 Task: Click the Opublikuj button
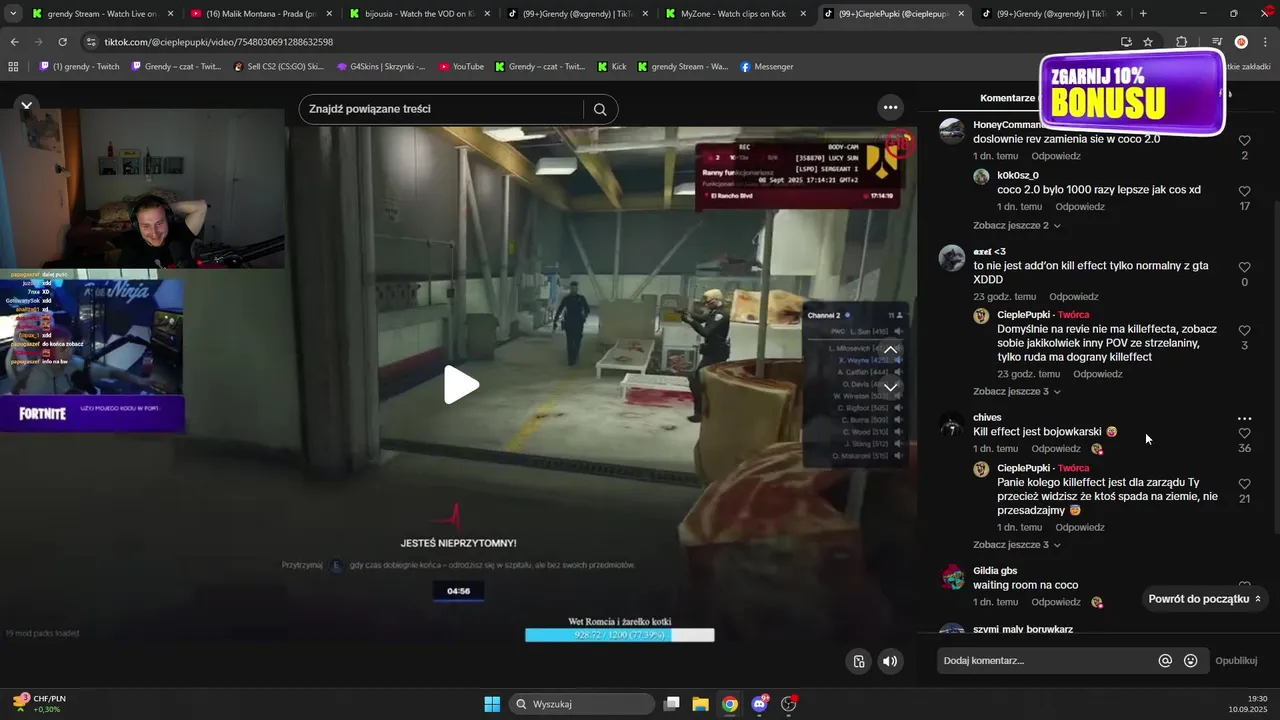pos(1236,661)
